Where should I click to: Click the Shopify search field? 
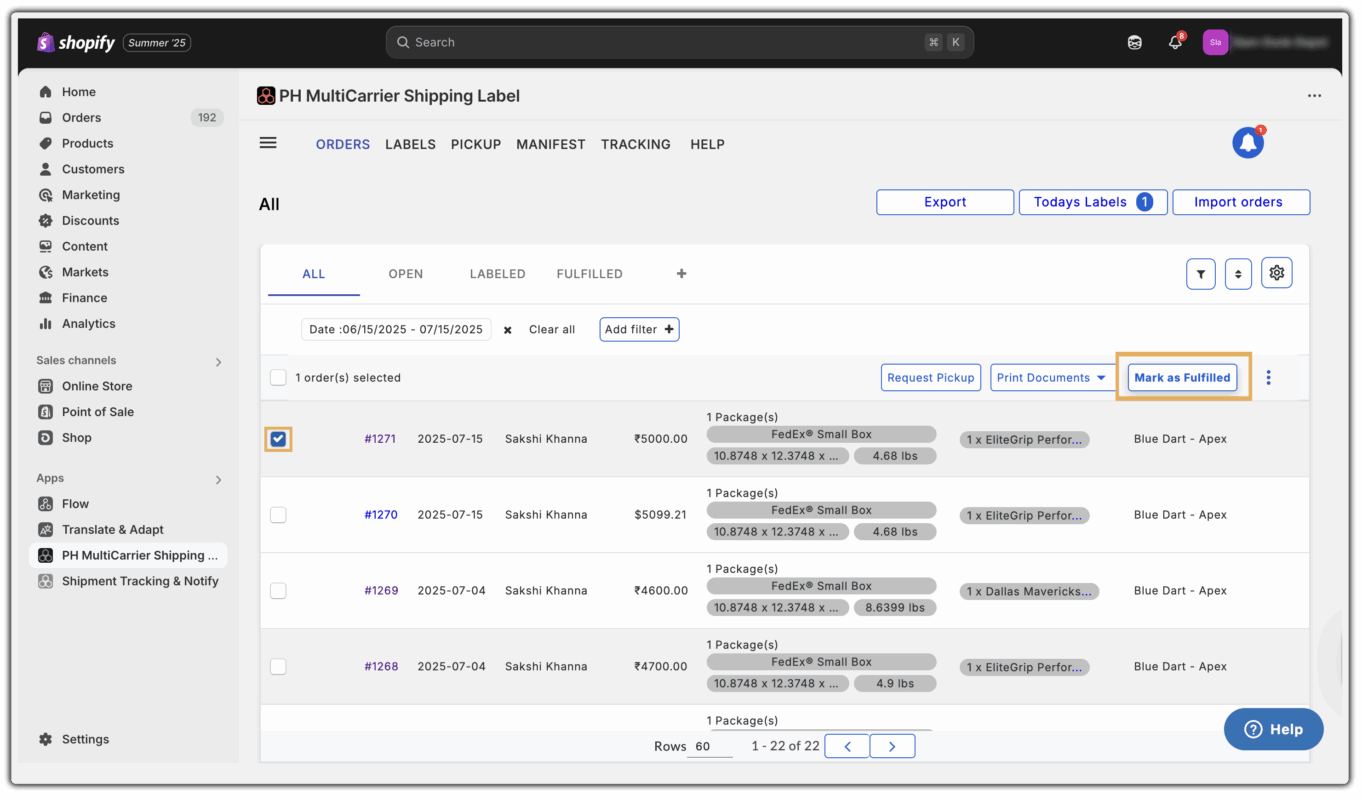680,42
